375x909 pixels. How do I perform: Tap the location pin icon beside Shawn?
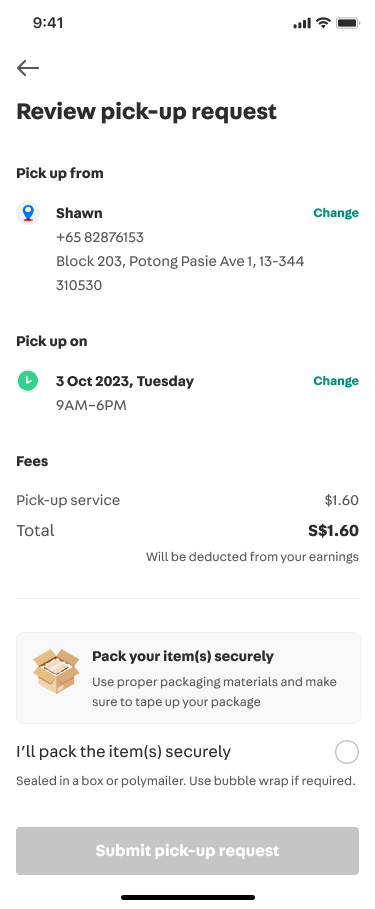(x=28, y=213)
